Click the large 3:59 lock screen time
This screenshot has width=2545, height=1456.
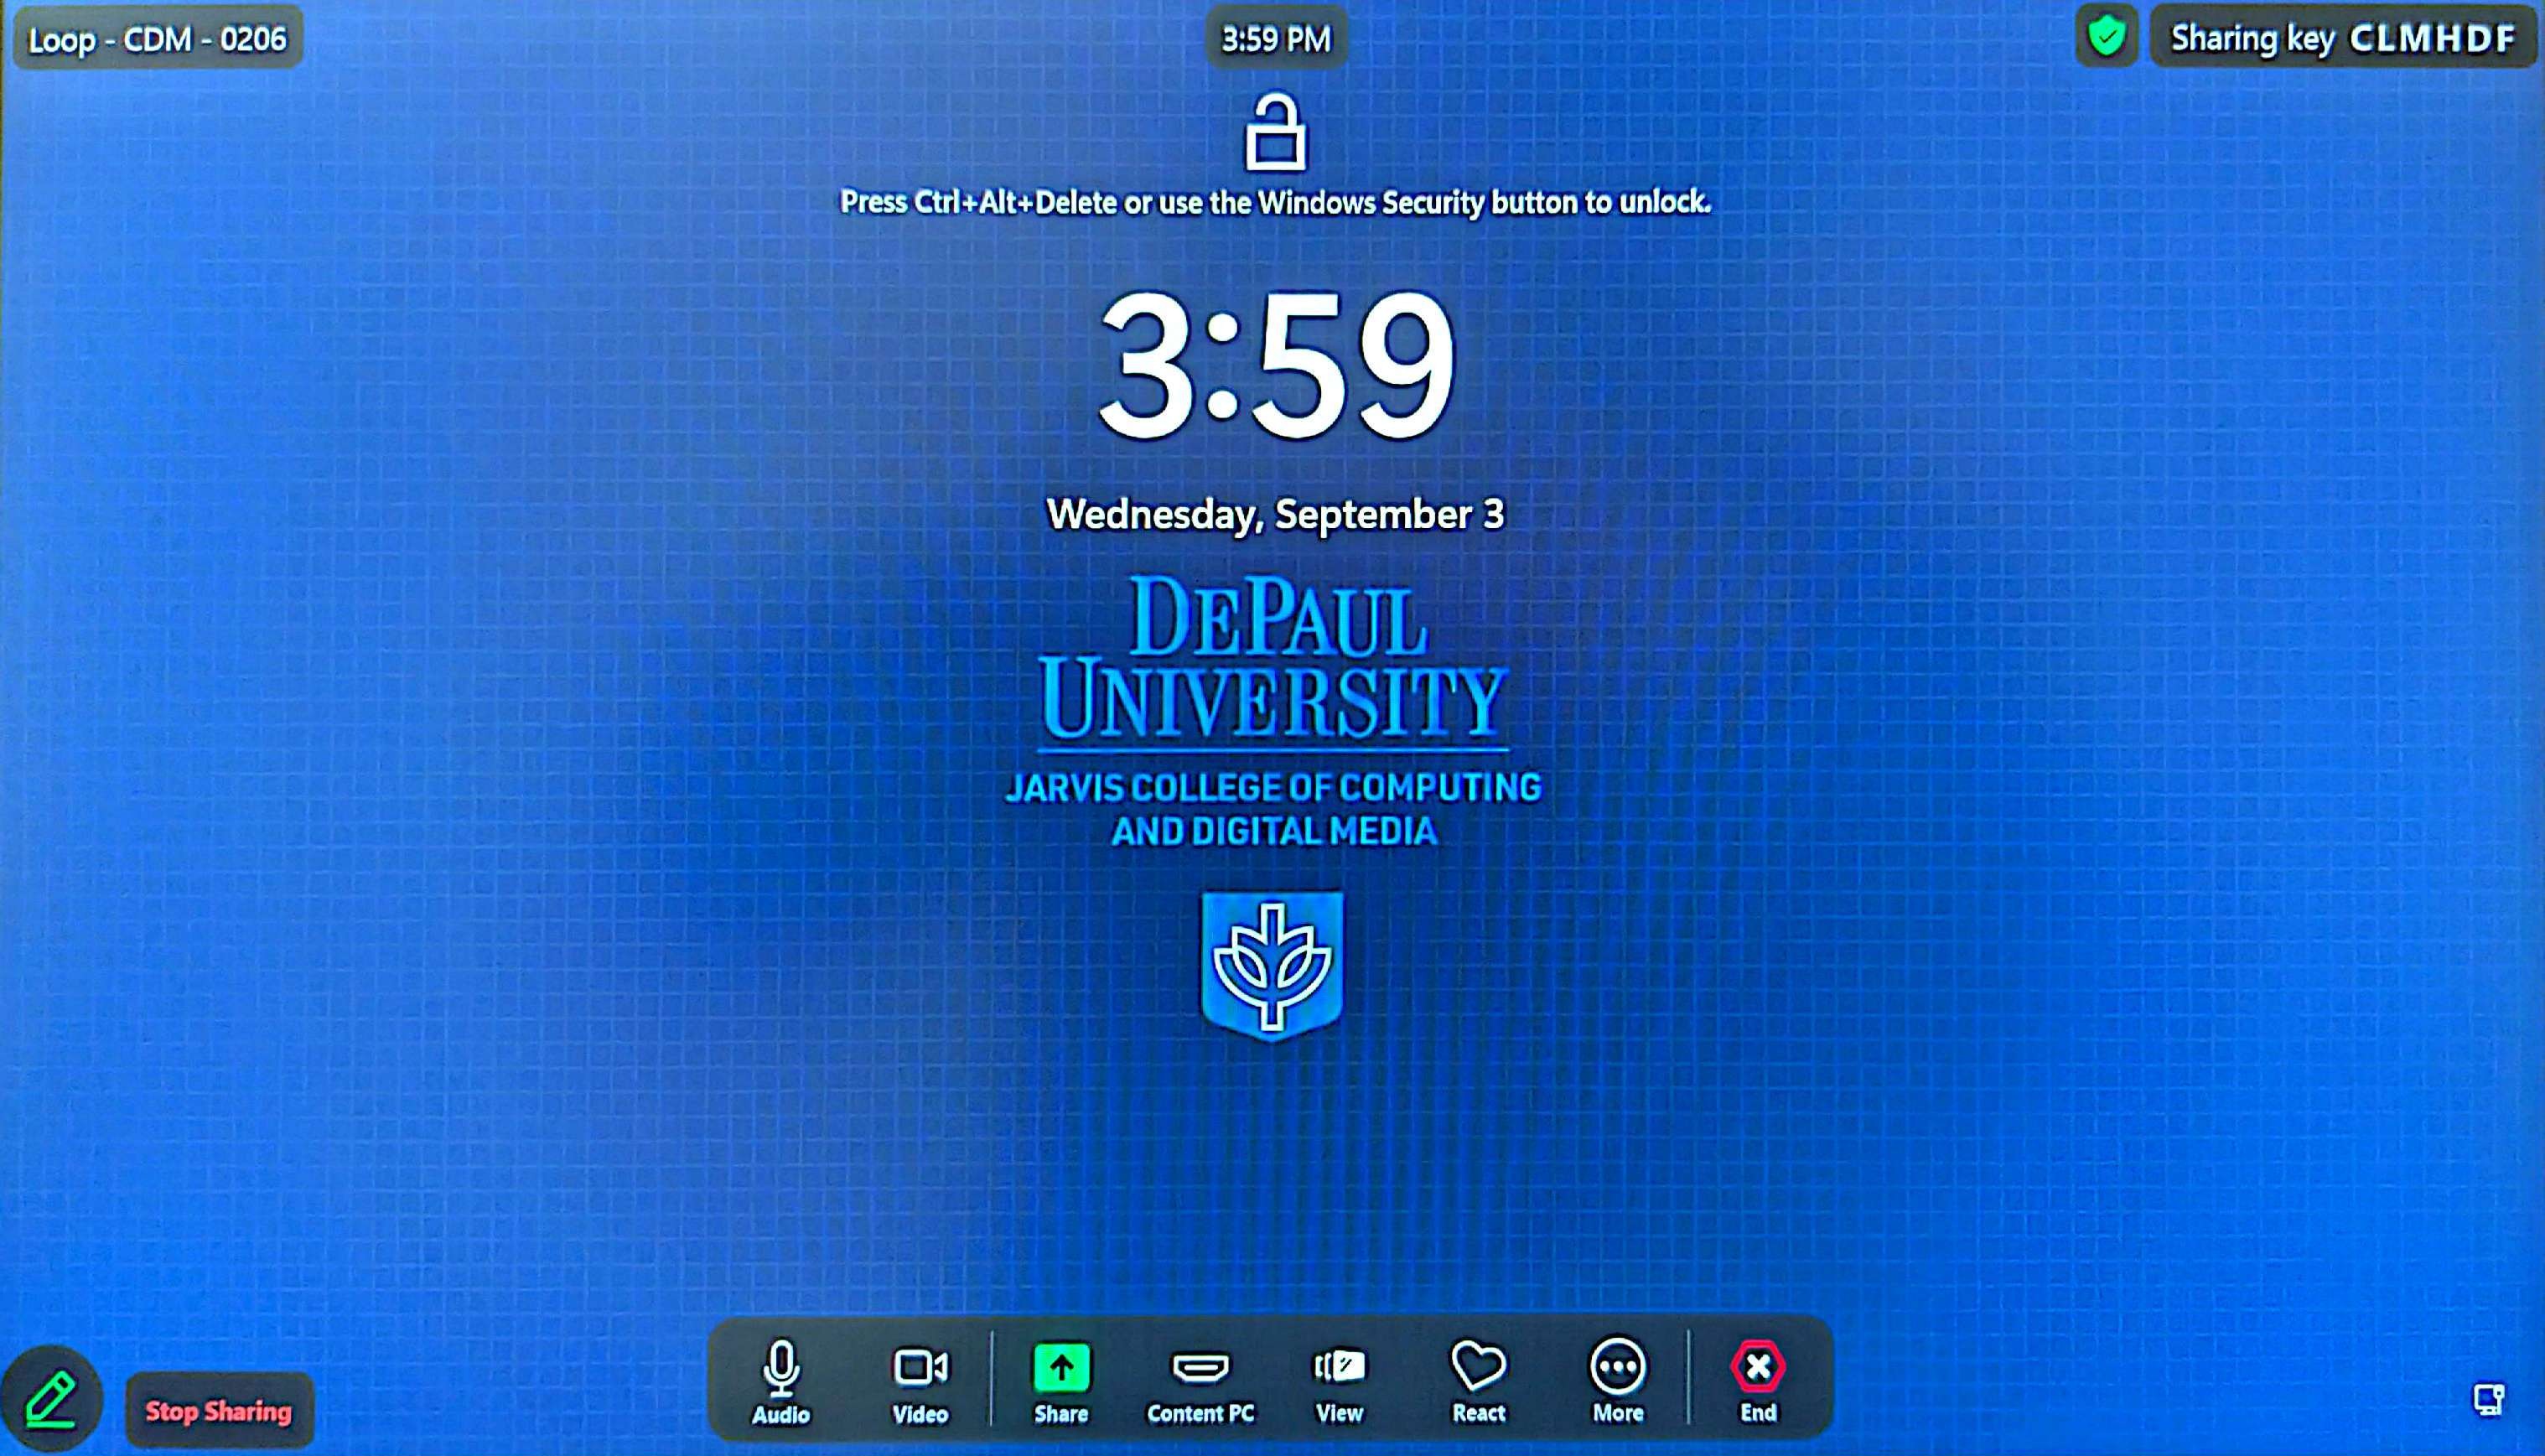click(x=1276, y=364)
